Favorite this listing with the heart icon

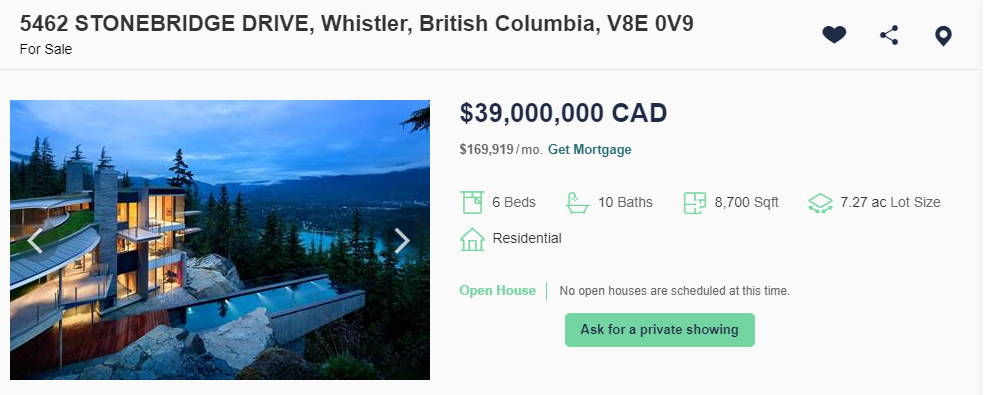pyautogui.click(x=834, y=35)
